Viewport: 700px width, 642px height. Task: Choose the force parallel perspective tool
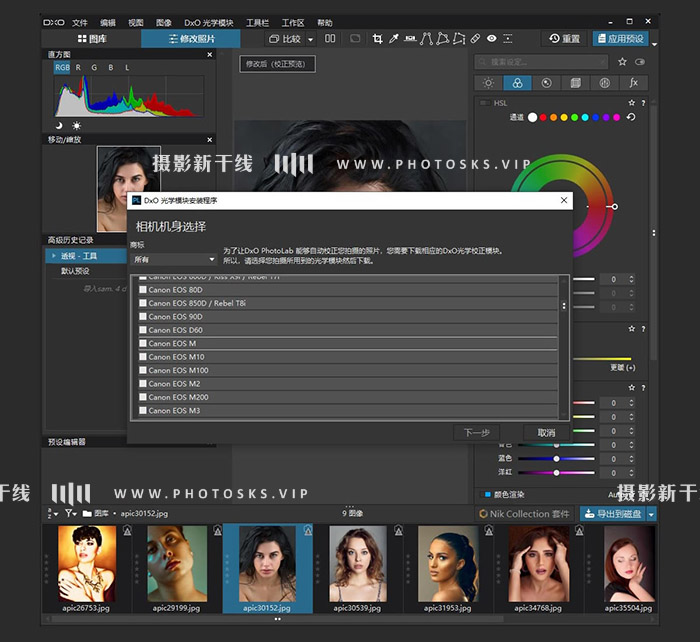coord(426,39)
